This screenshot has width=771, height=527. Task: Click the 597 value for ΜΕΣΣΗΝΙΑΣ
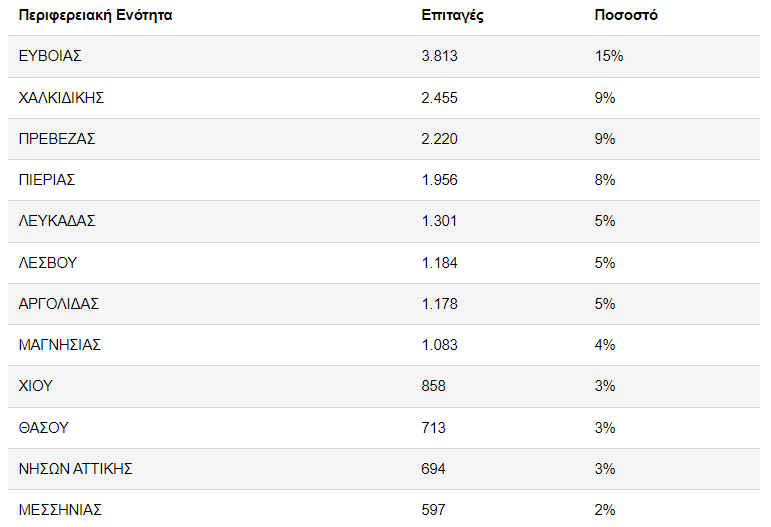pos(434,510)
